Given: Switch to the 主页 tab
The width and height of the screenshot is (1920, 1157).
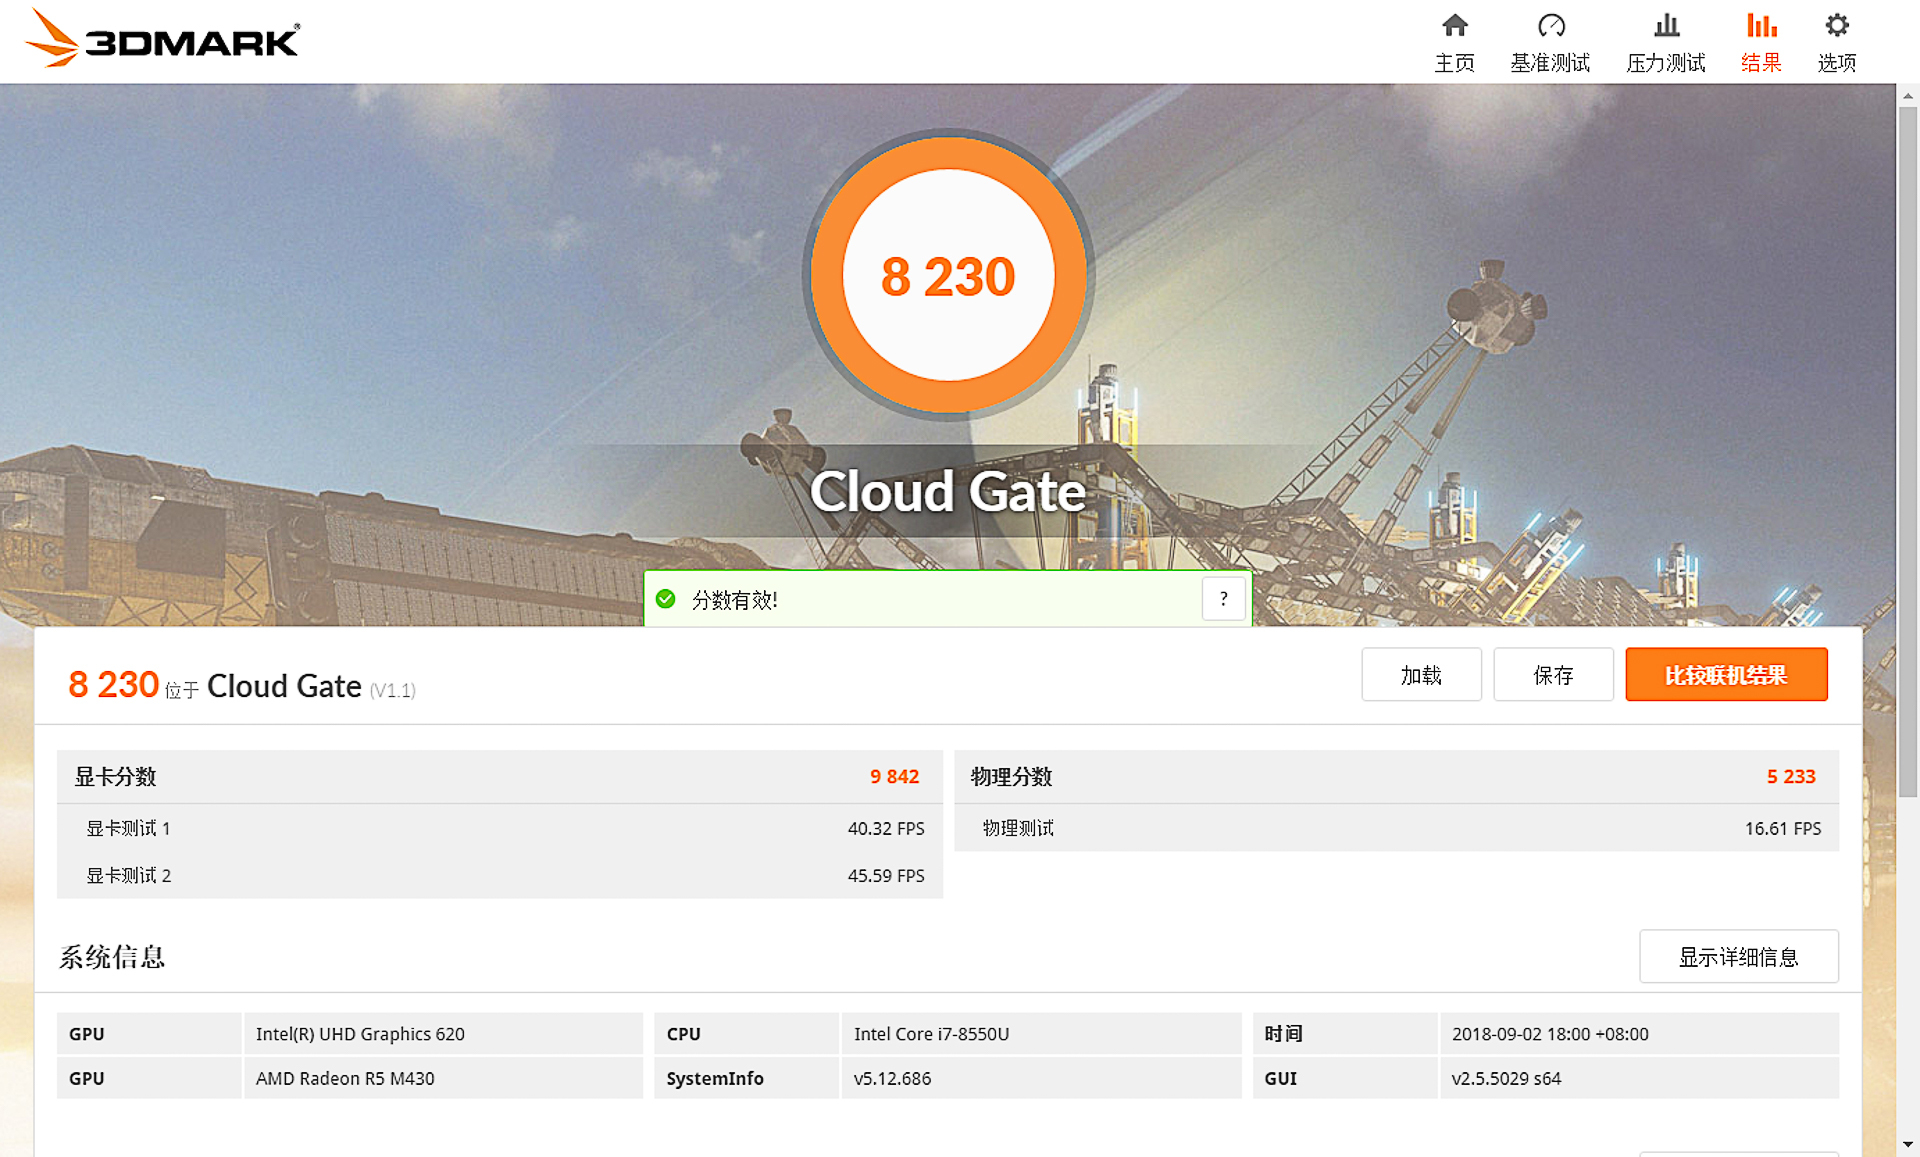Looking at the screenshot, I should pyautogui.click(x=1455, y=63).
